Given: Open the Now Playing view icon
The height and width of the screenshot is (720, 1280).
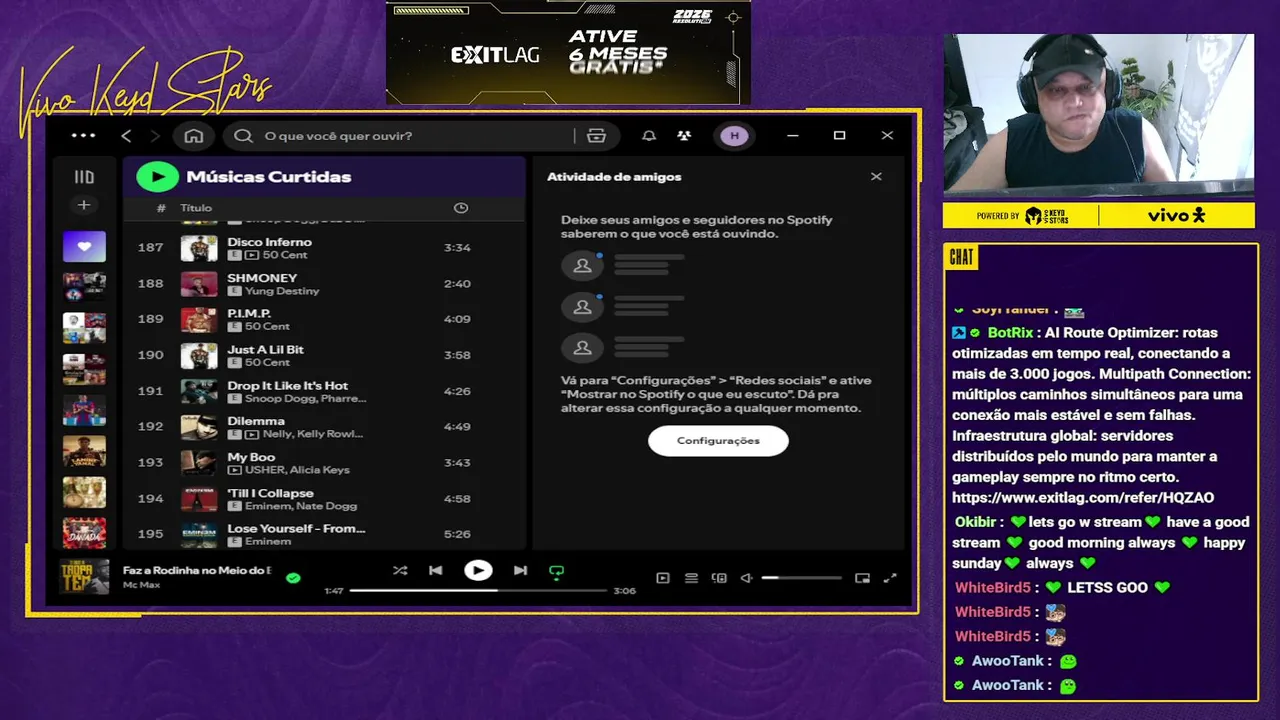Looking at the screenshot, I should [663, 578].
